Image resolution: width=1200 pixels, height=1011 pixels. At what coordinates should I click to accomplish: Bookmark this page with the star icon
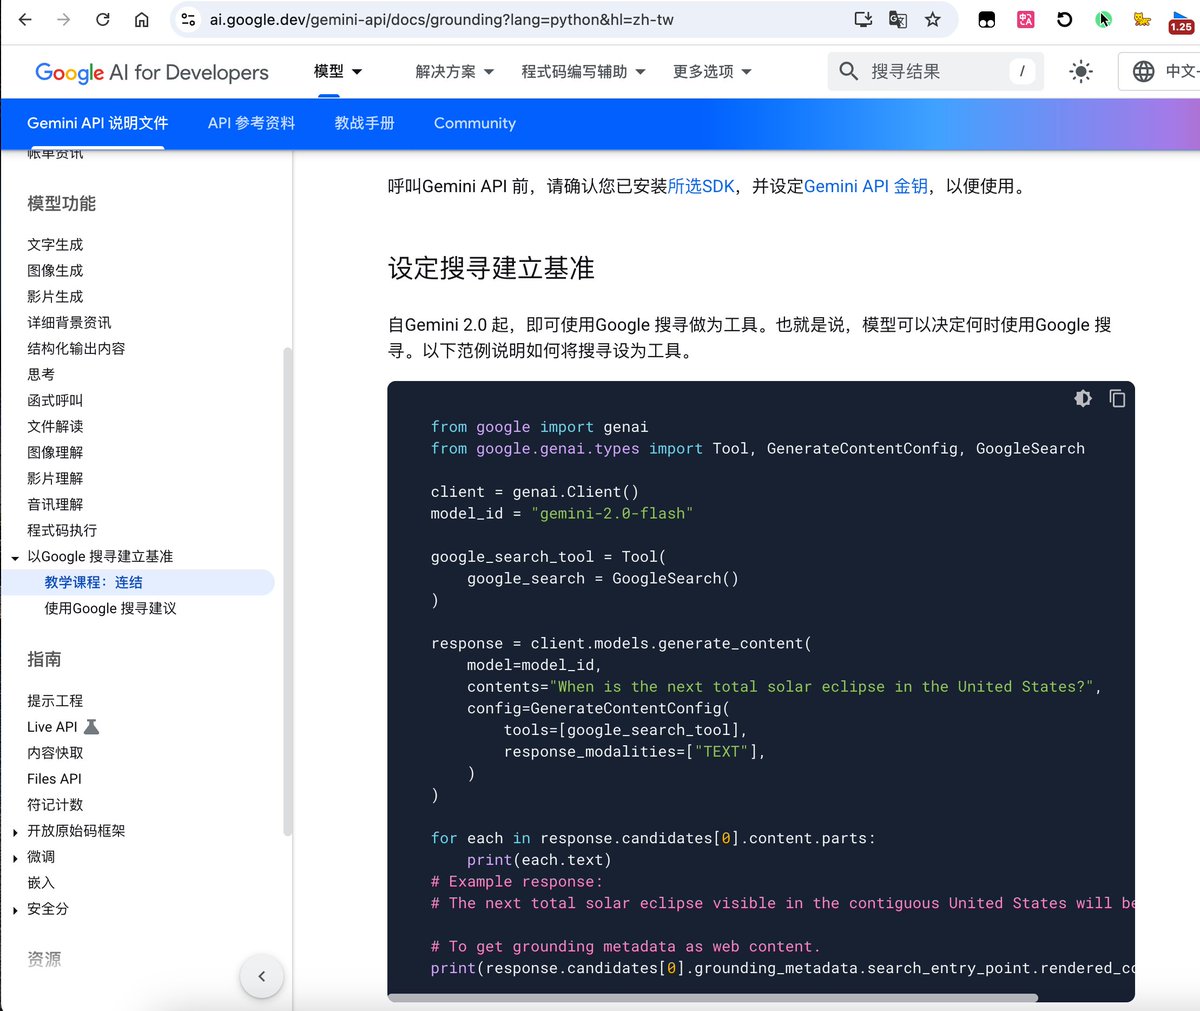tap(933, 19)
